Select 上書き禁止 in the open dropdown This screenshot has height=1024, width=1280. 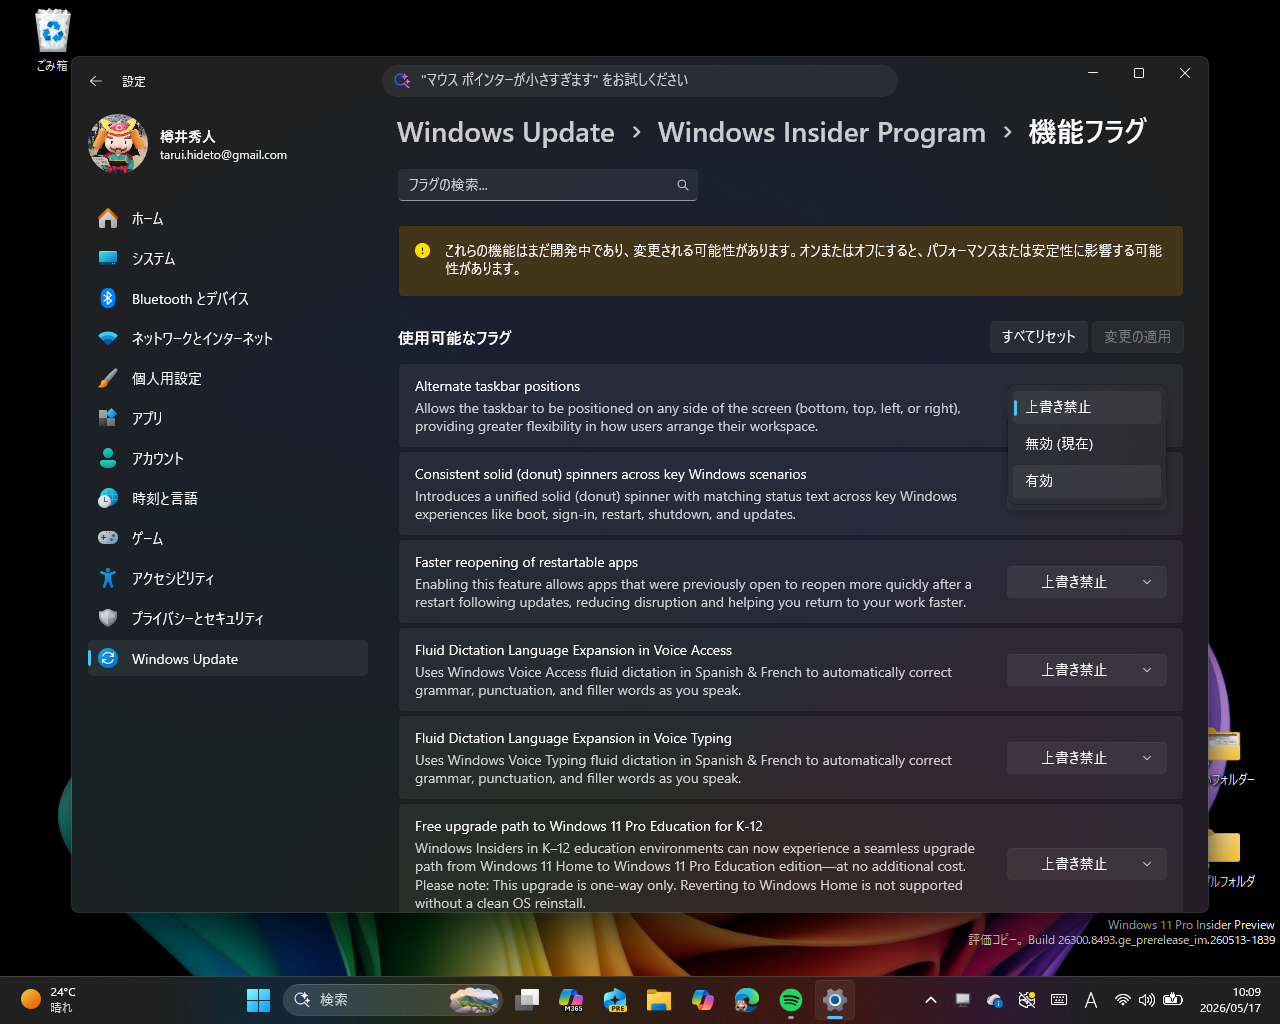click(x=1087, y=407)
